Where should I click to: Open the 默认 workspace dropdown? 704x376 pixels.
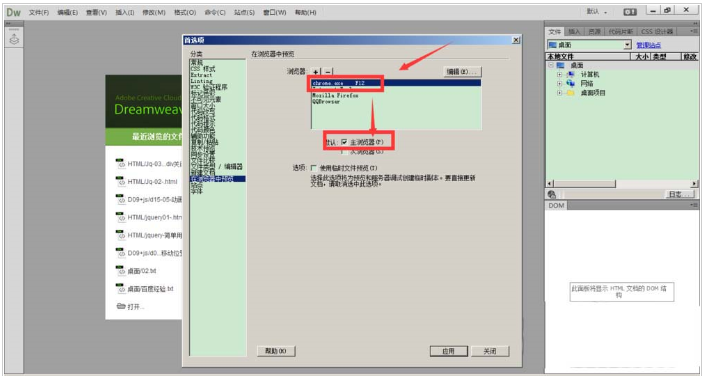pos(597,12)
